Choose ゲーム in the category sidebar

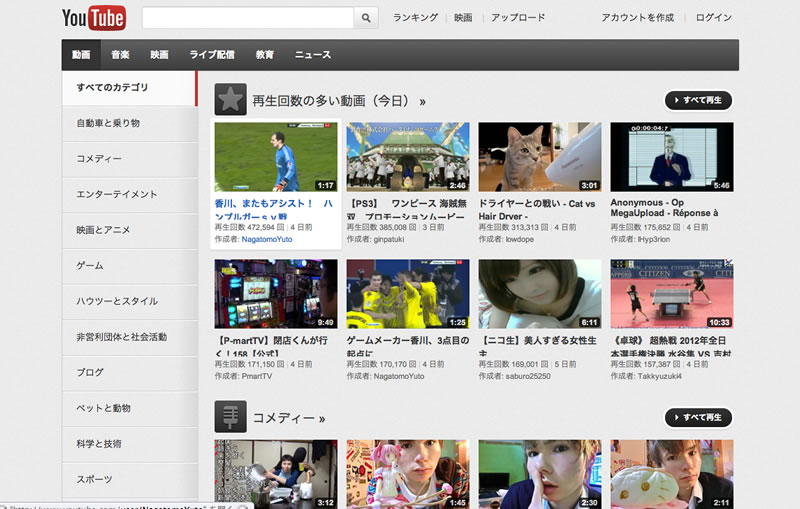click(90, 266)
